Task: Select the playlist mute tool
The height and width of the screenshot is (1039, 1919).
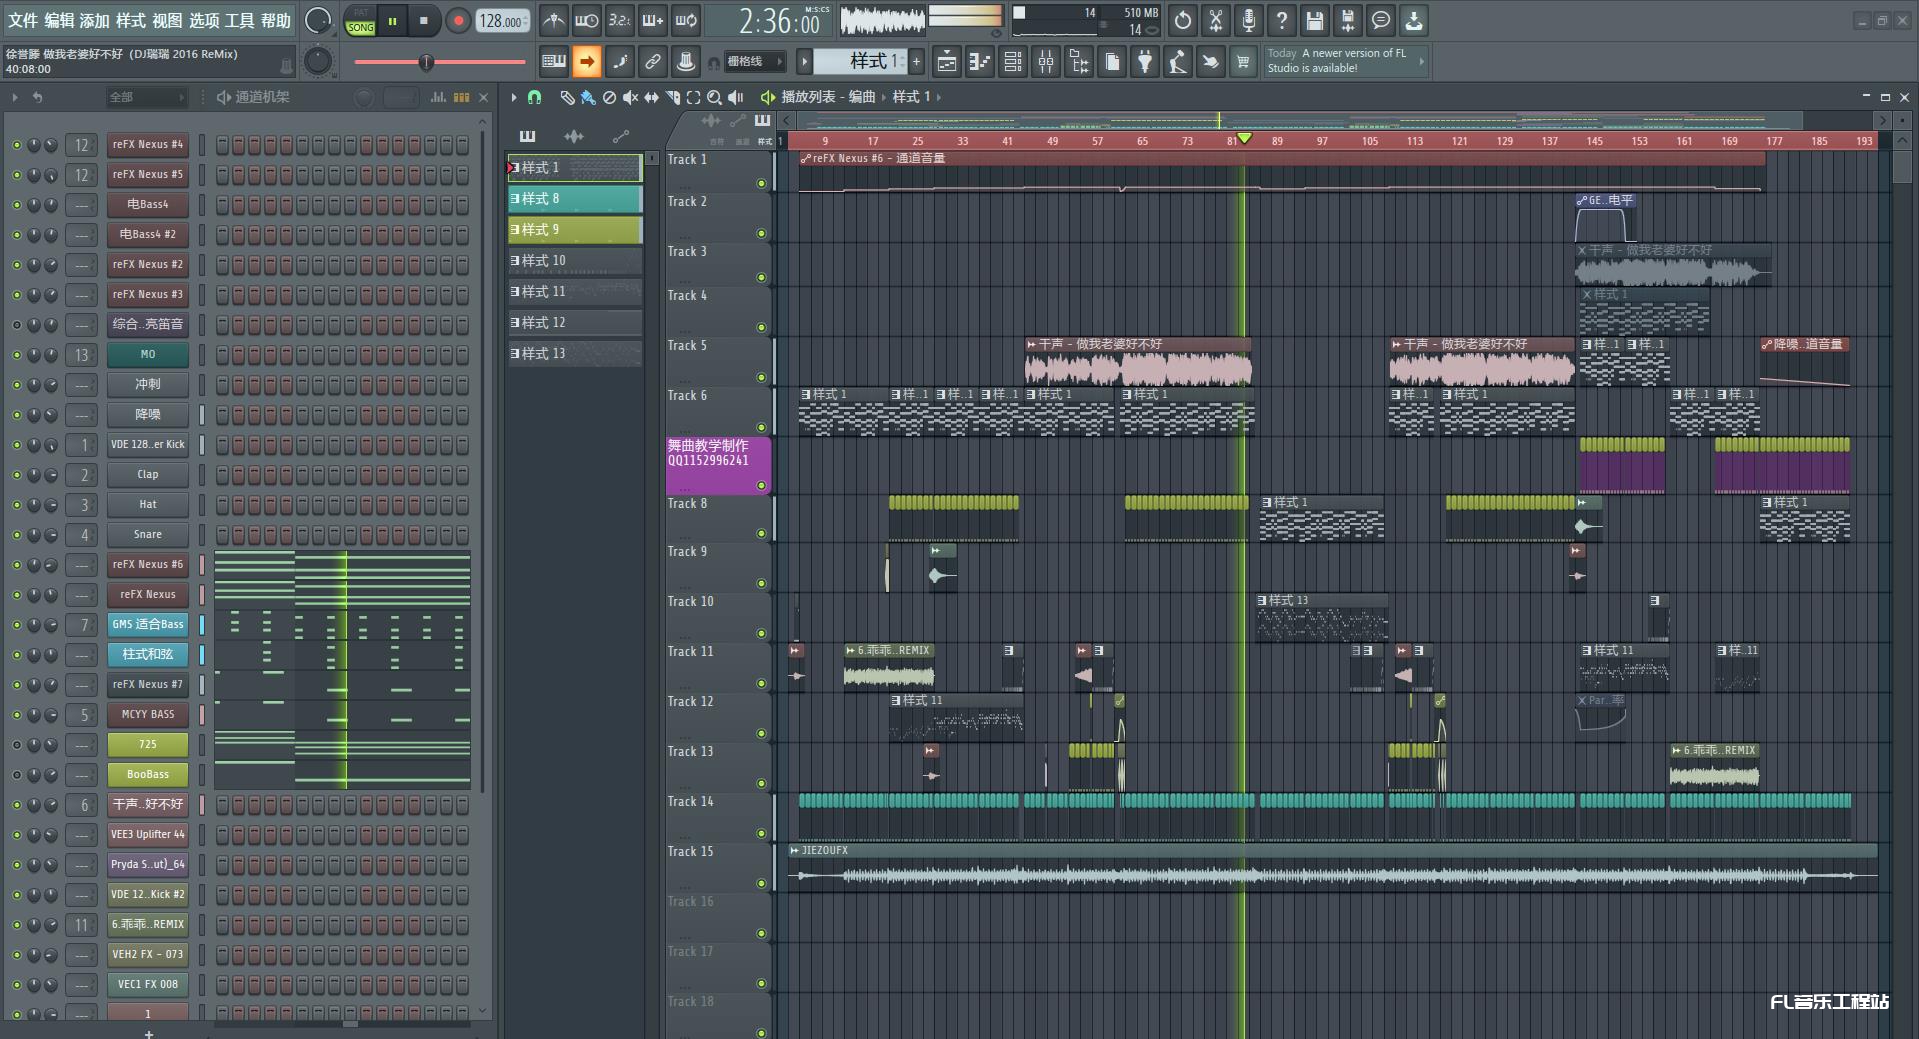Action: click(630, 97)
